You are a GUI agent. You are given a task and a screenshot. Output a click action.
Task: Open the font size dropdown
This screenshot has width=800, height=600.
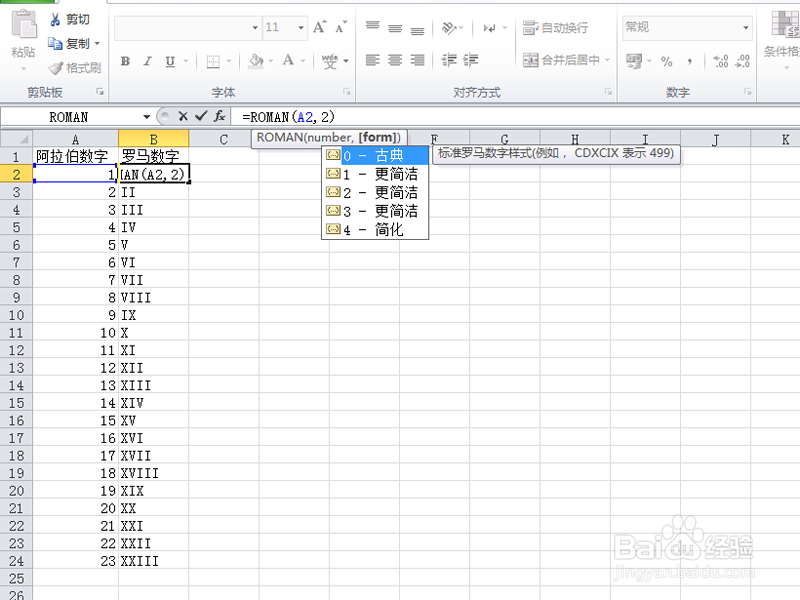click(x=301, y=28)
